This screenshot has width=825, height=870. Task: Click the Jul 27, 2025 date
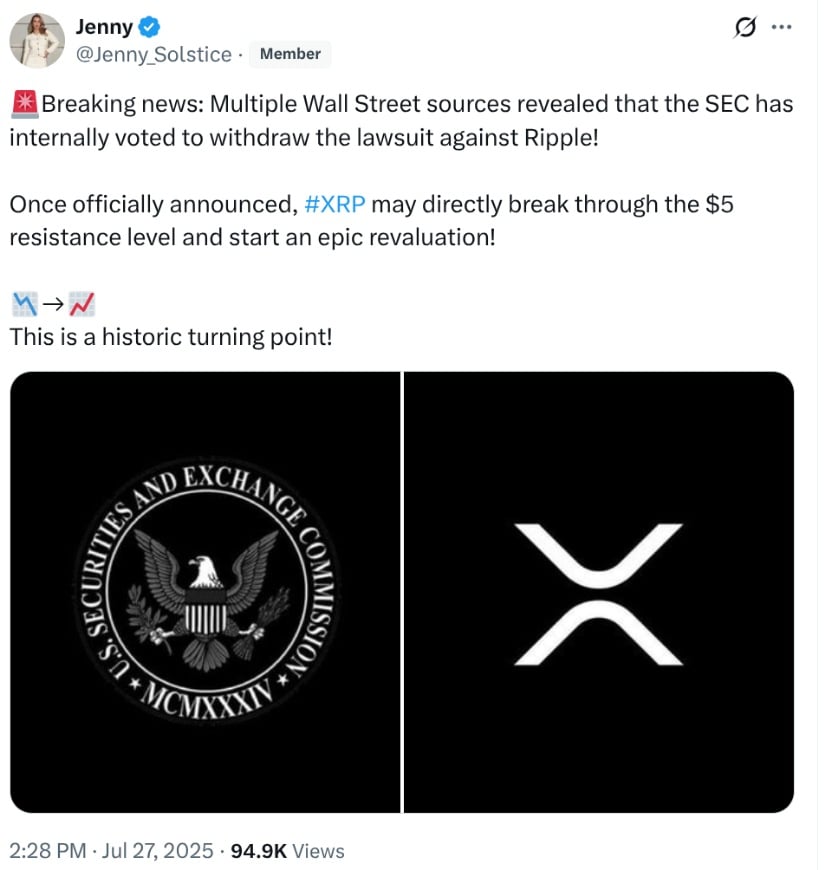(x=158, y=851)
